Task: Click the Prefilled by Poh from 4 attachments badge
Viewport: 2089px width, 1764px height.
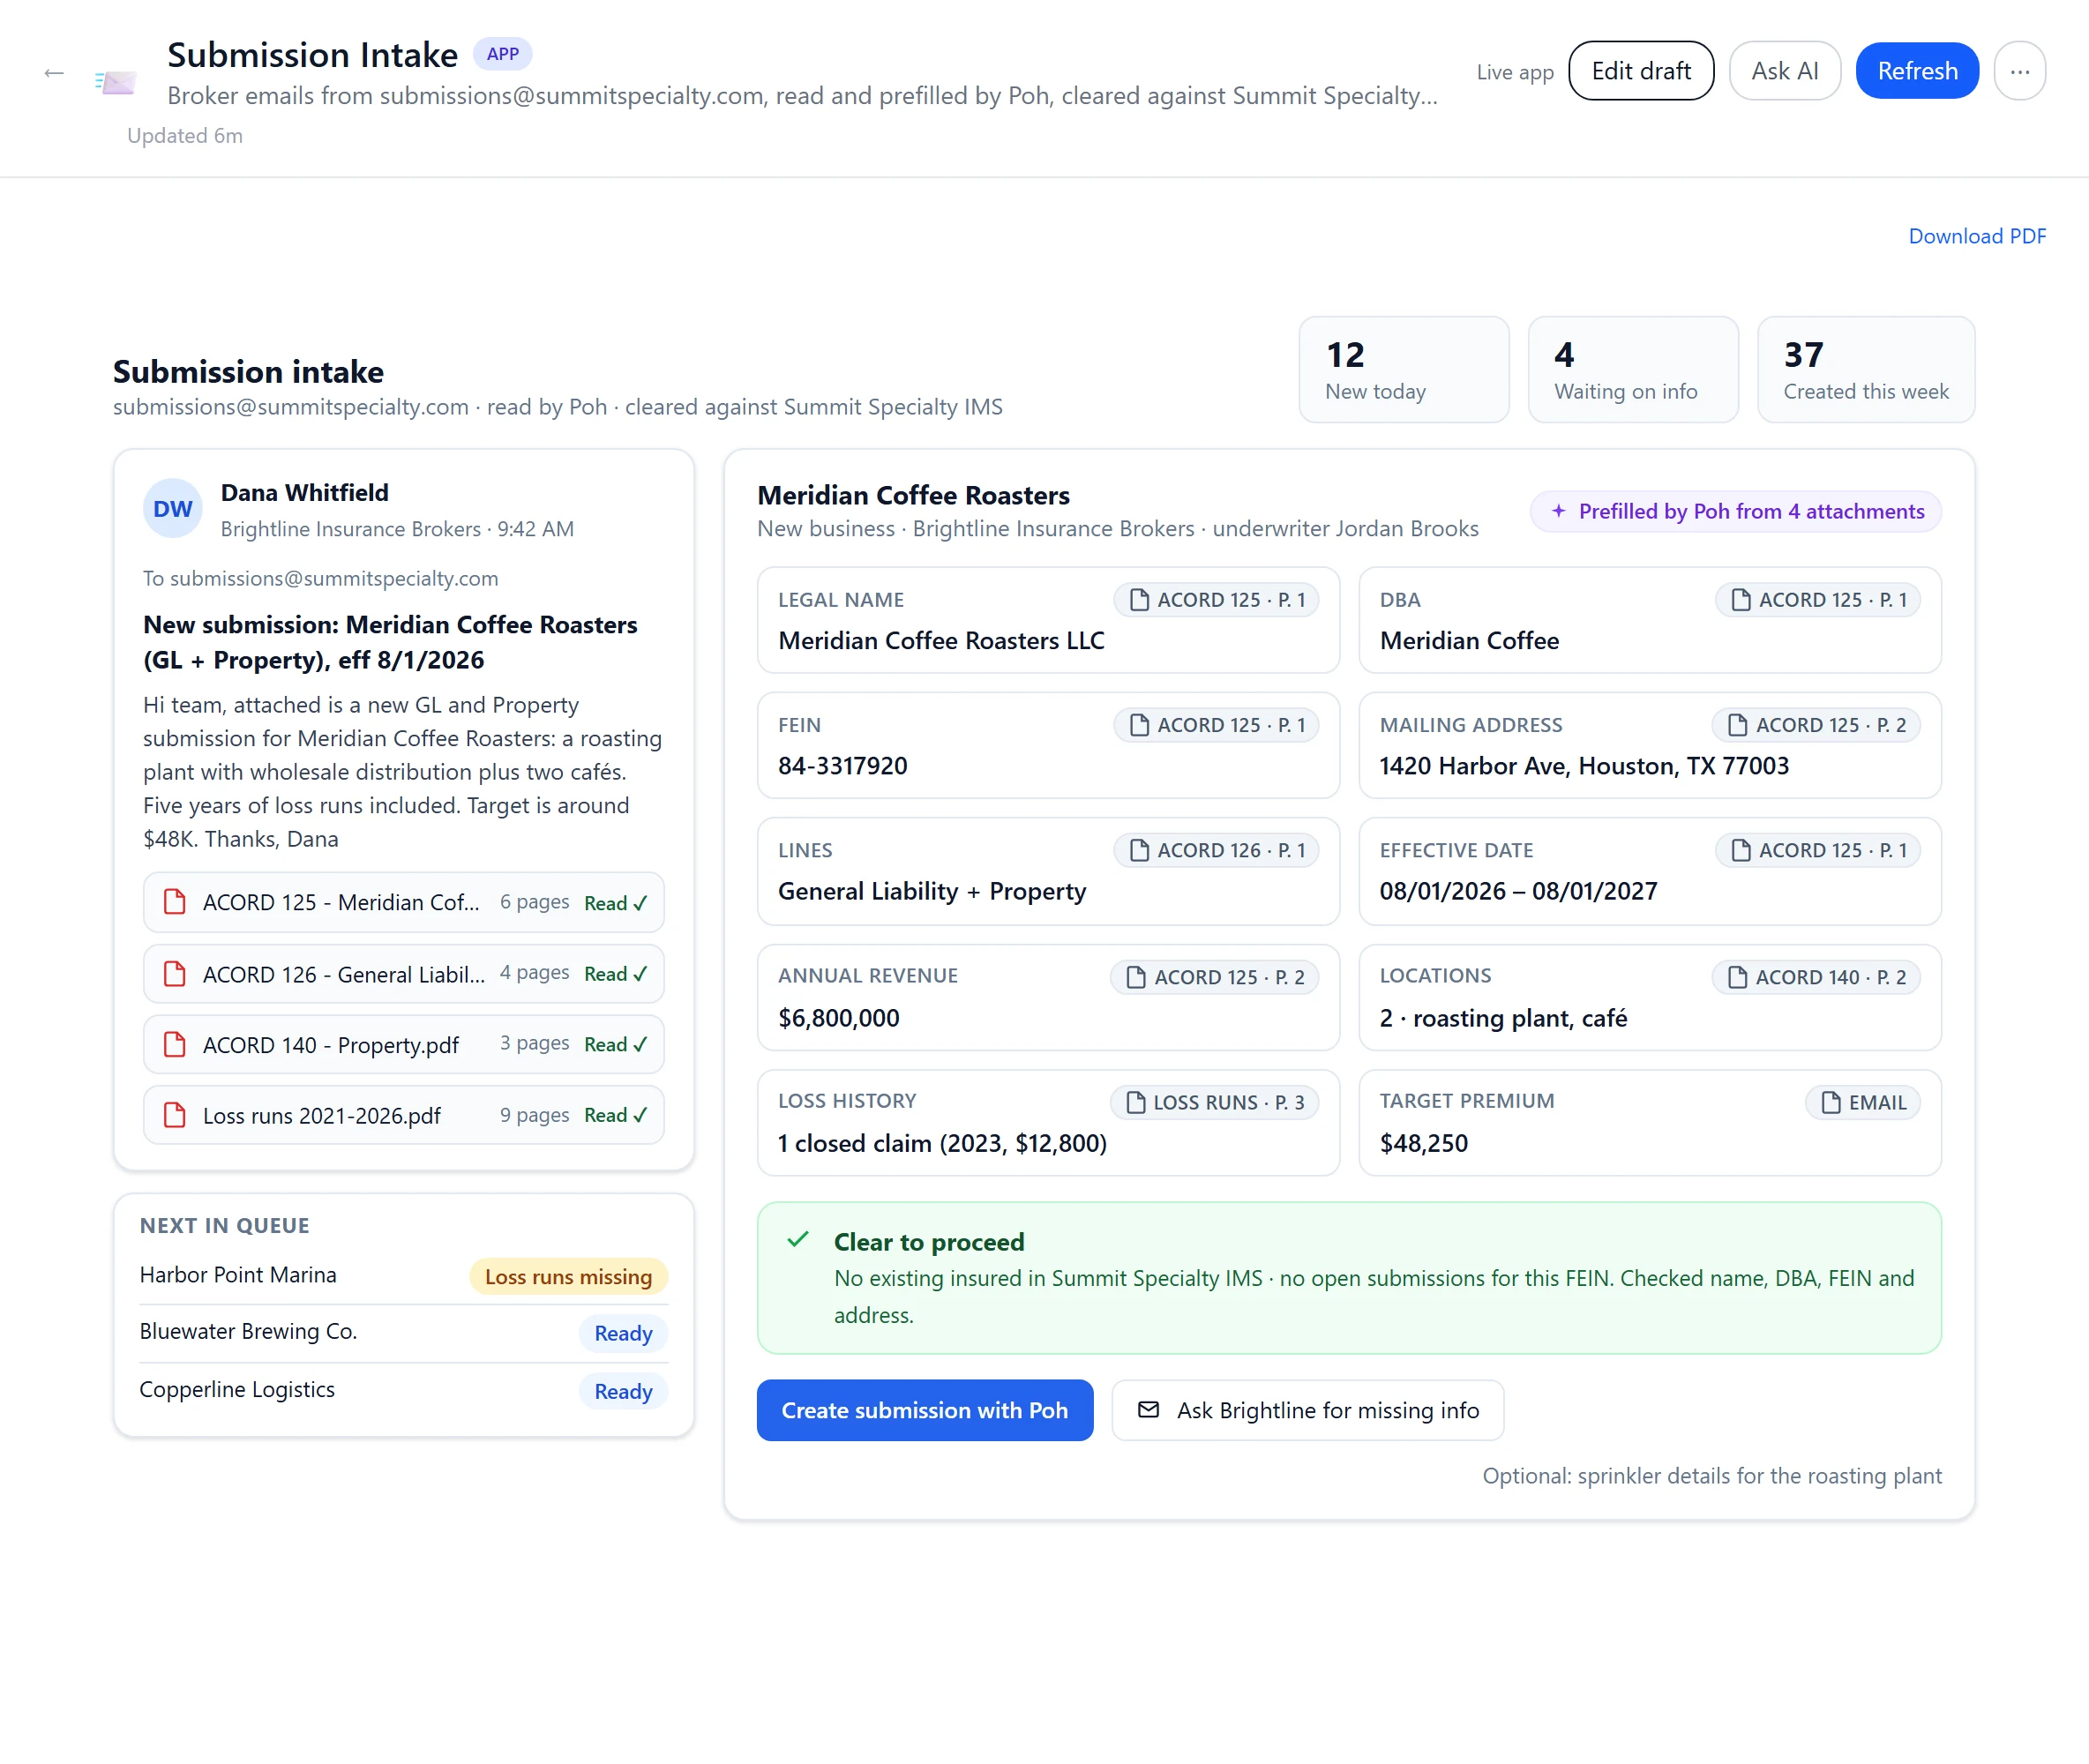Action: click(x=1736, y=511)
